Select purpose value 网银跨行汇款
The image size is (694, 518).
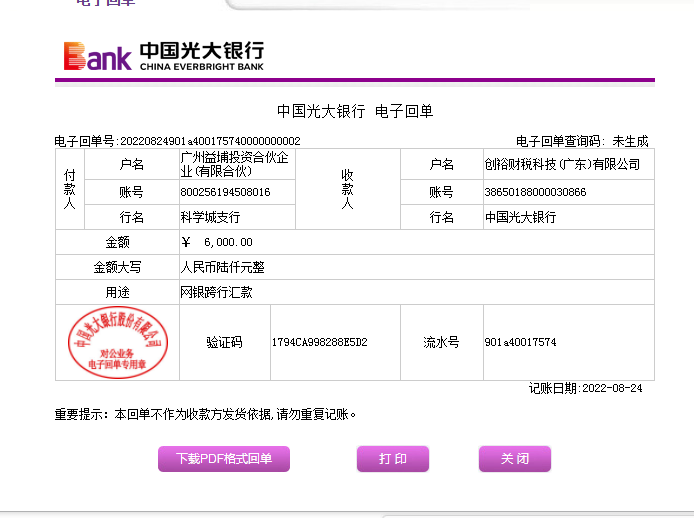click(x=216, y=292)
